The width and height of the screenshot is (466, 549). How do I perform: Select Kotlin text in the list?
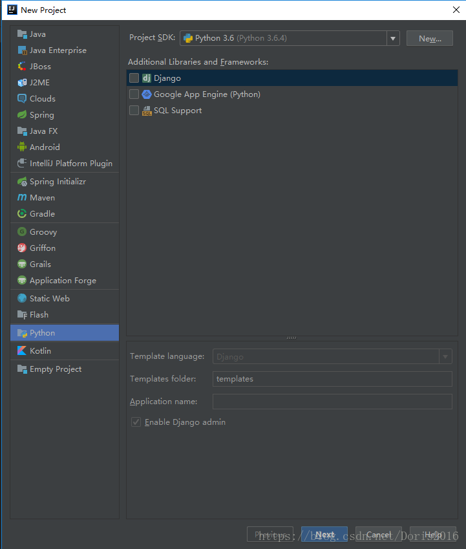pos(40,351)
